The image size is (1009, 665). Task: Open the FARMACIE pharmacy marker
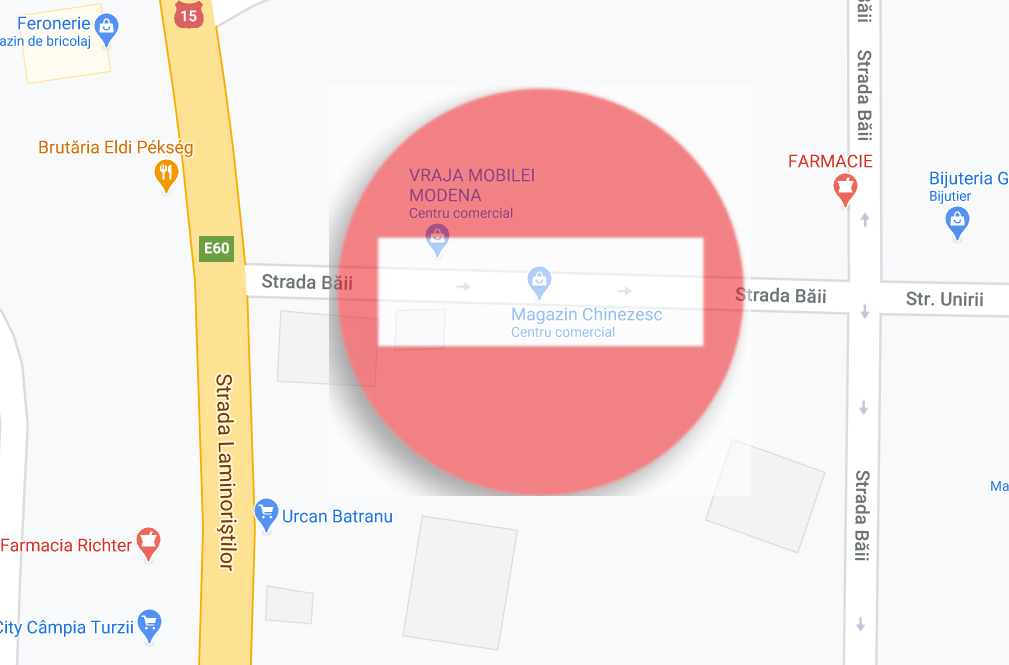[845, 190]
